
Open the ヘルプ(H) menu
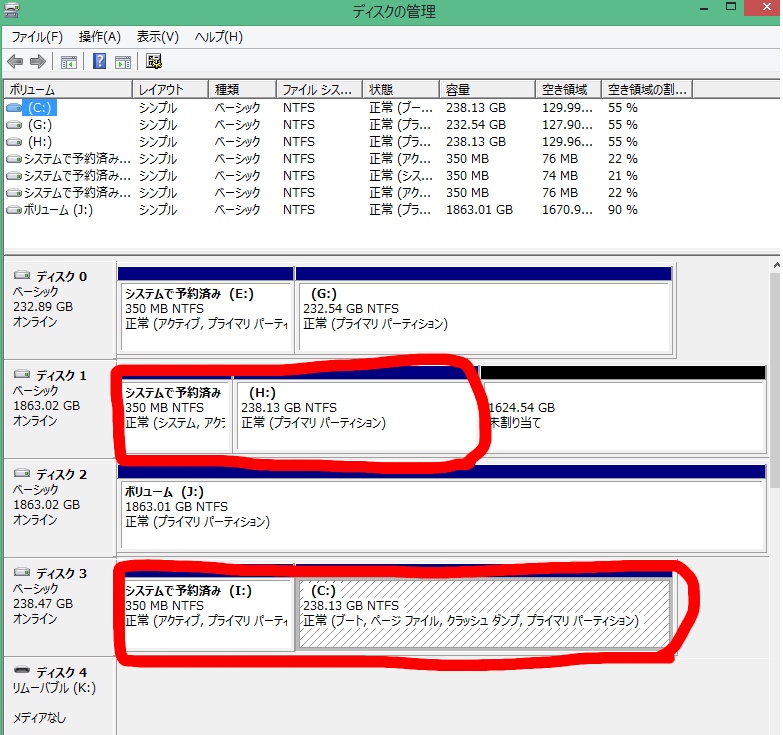click(218, 37)
